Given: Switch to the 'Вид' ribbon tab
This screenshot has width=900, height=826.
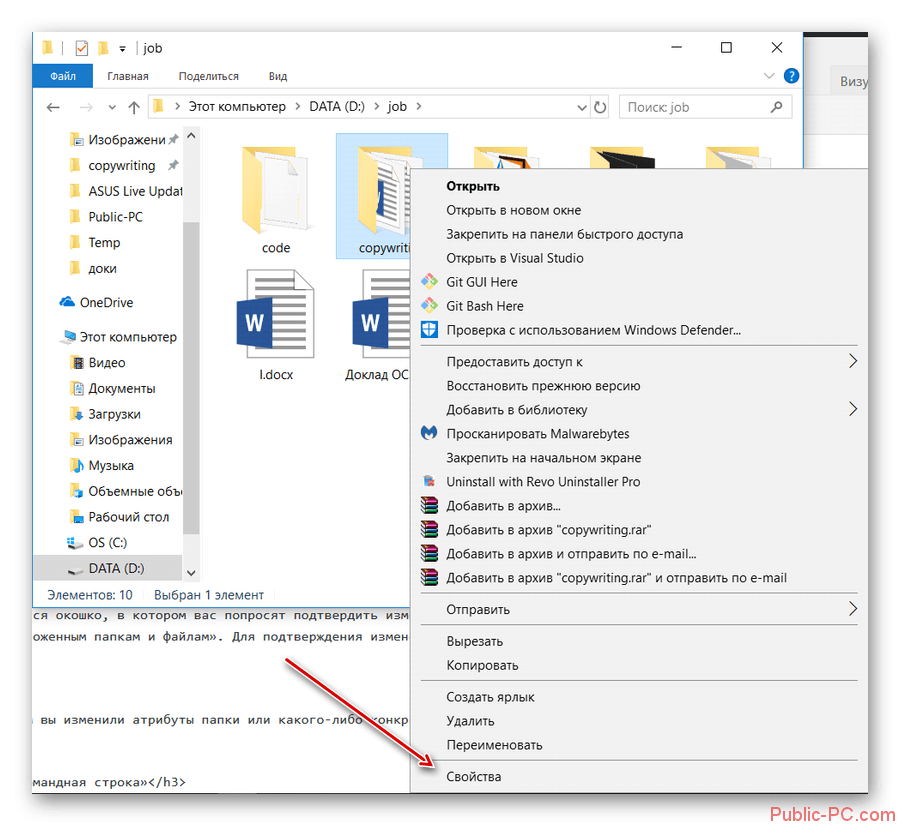Looking at the screenshot, I should tap(278, 76).
